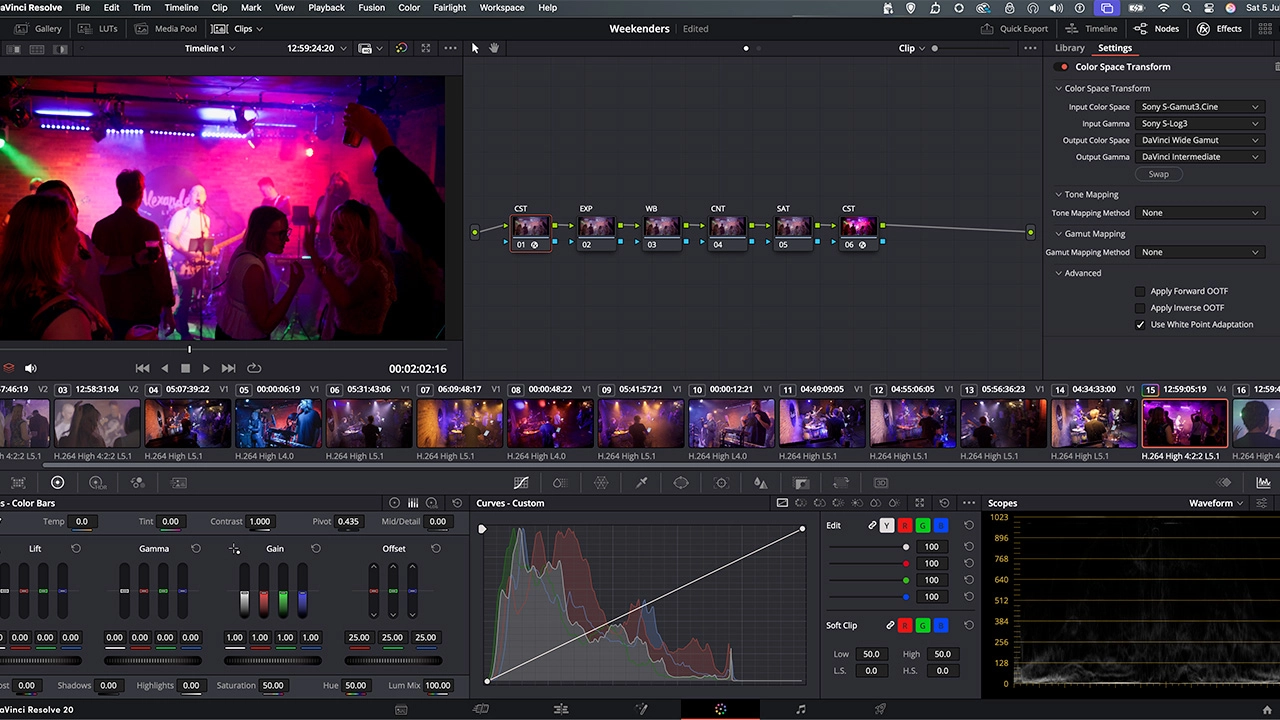Image resolution: width=1280 pixels, height=720 pixels.
Task: Open the Color menu
Action: click(x=409, y=8)
